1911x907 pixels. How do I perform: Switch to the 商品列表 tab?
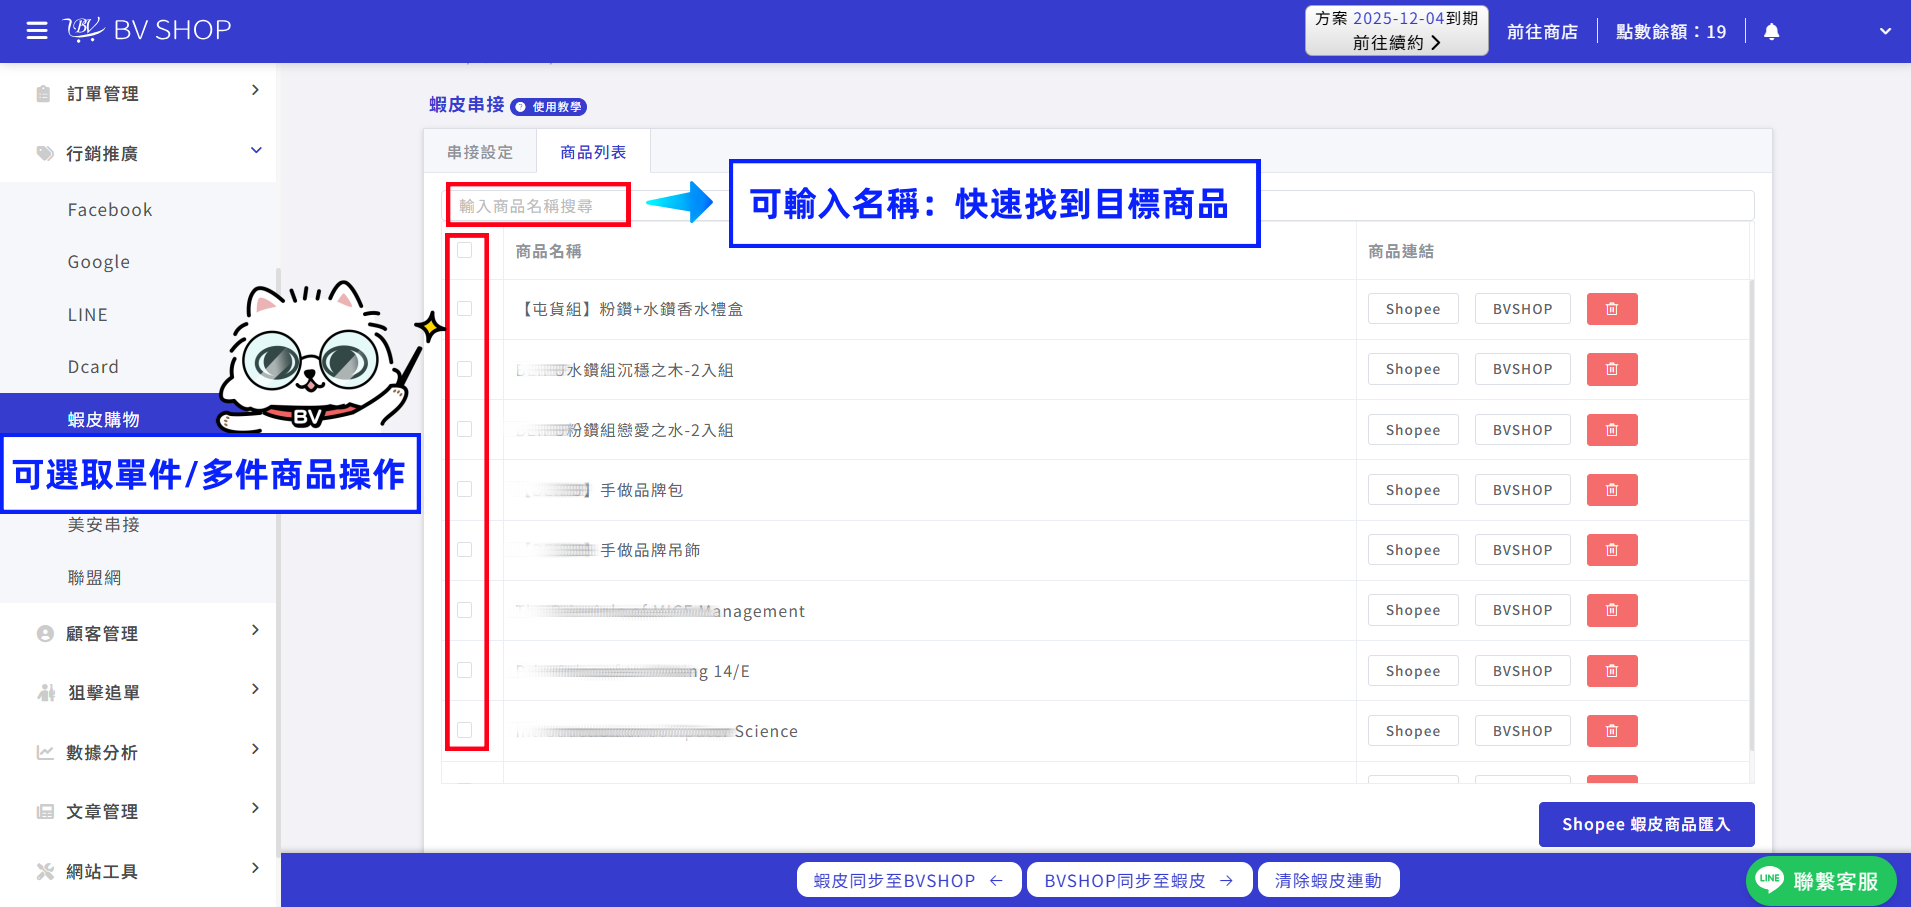click(x=593, y=152)
